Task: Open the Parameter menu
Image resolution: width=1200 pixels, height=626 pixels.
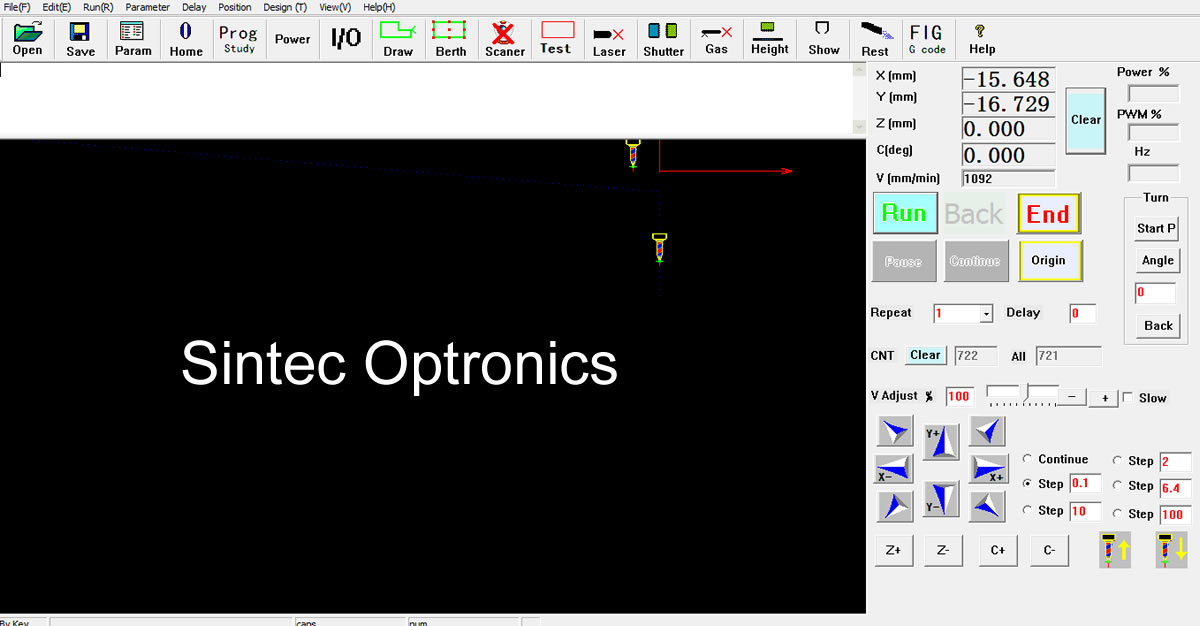Action: (148, 7)
